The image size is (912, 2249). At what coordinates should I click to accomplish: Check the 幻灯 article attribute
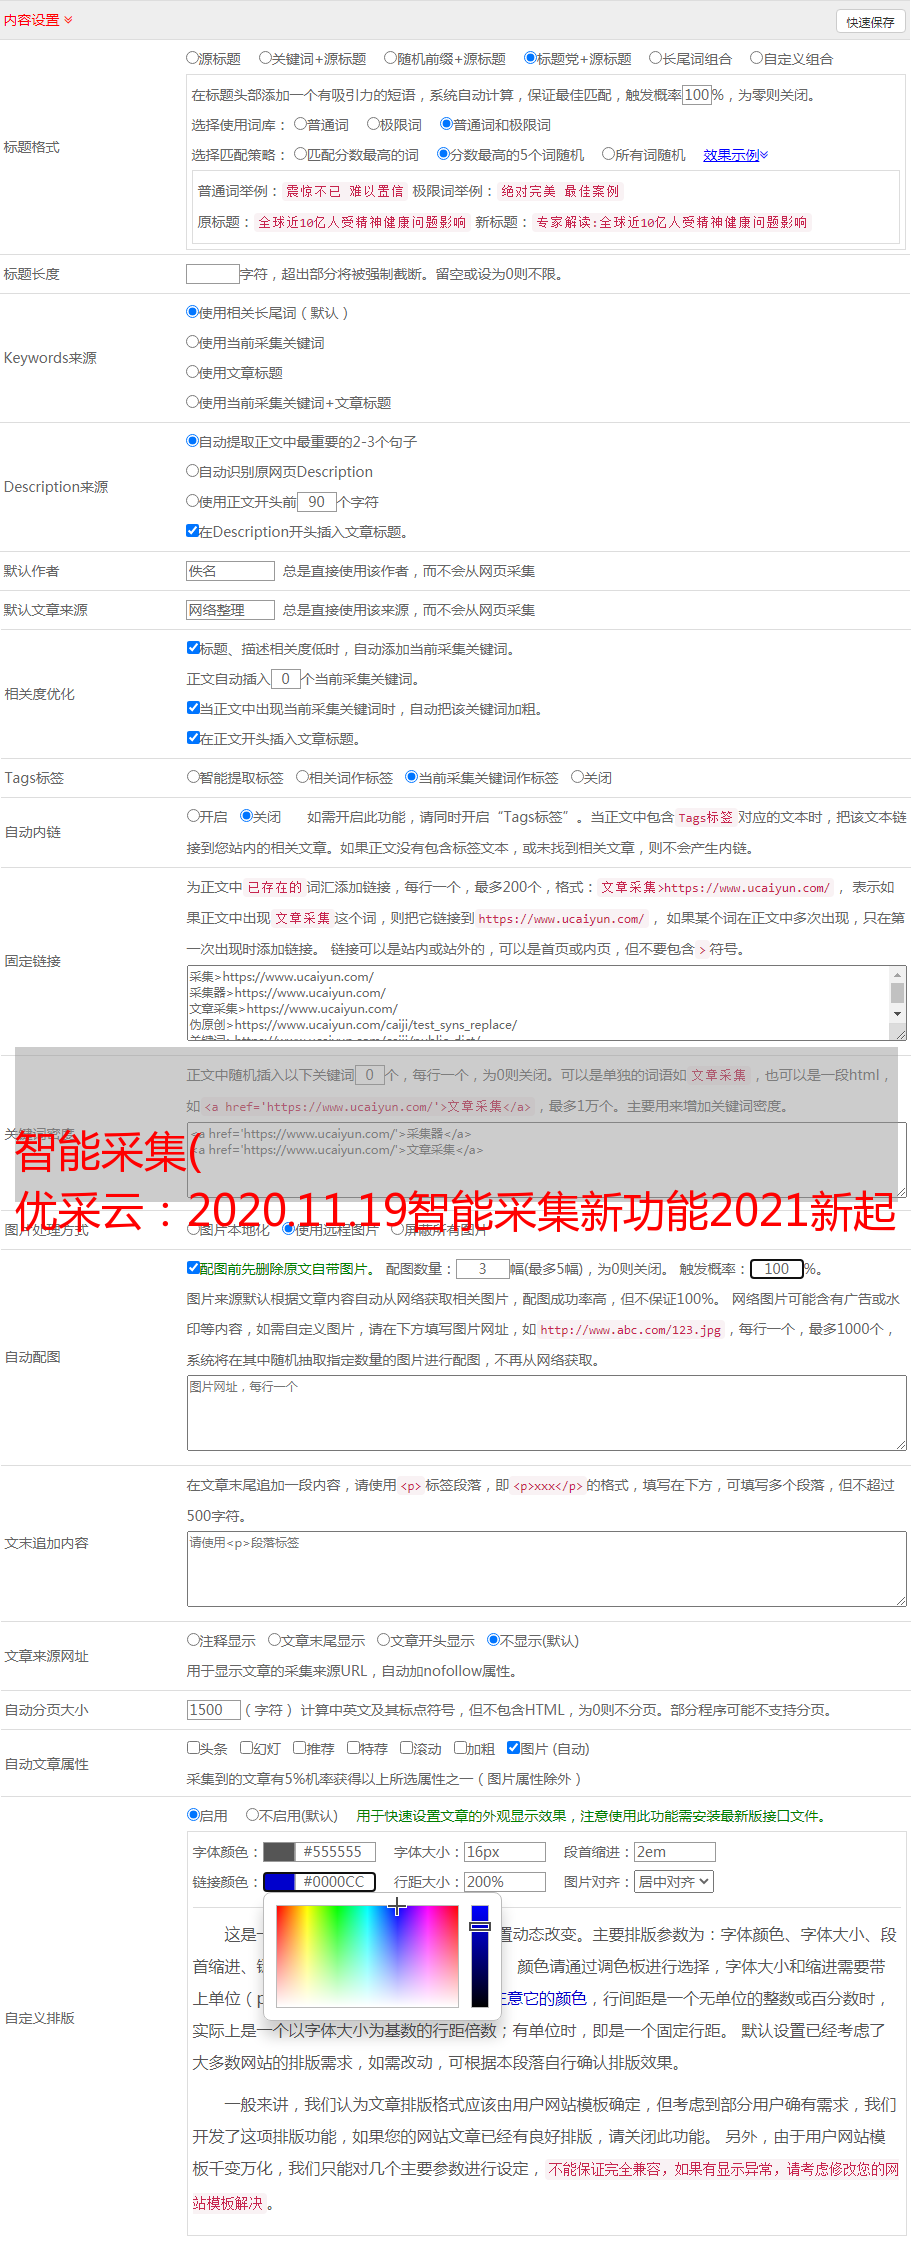(x=246, y=1749)
